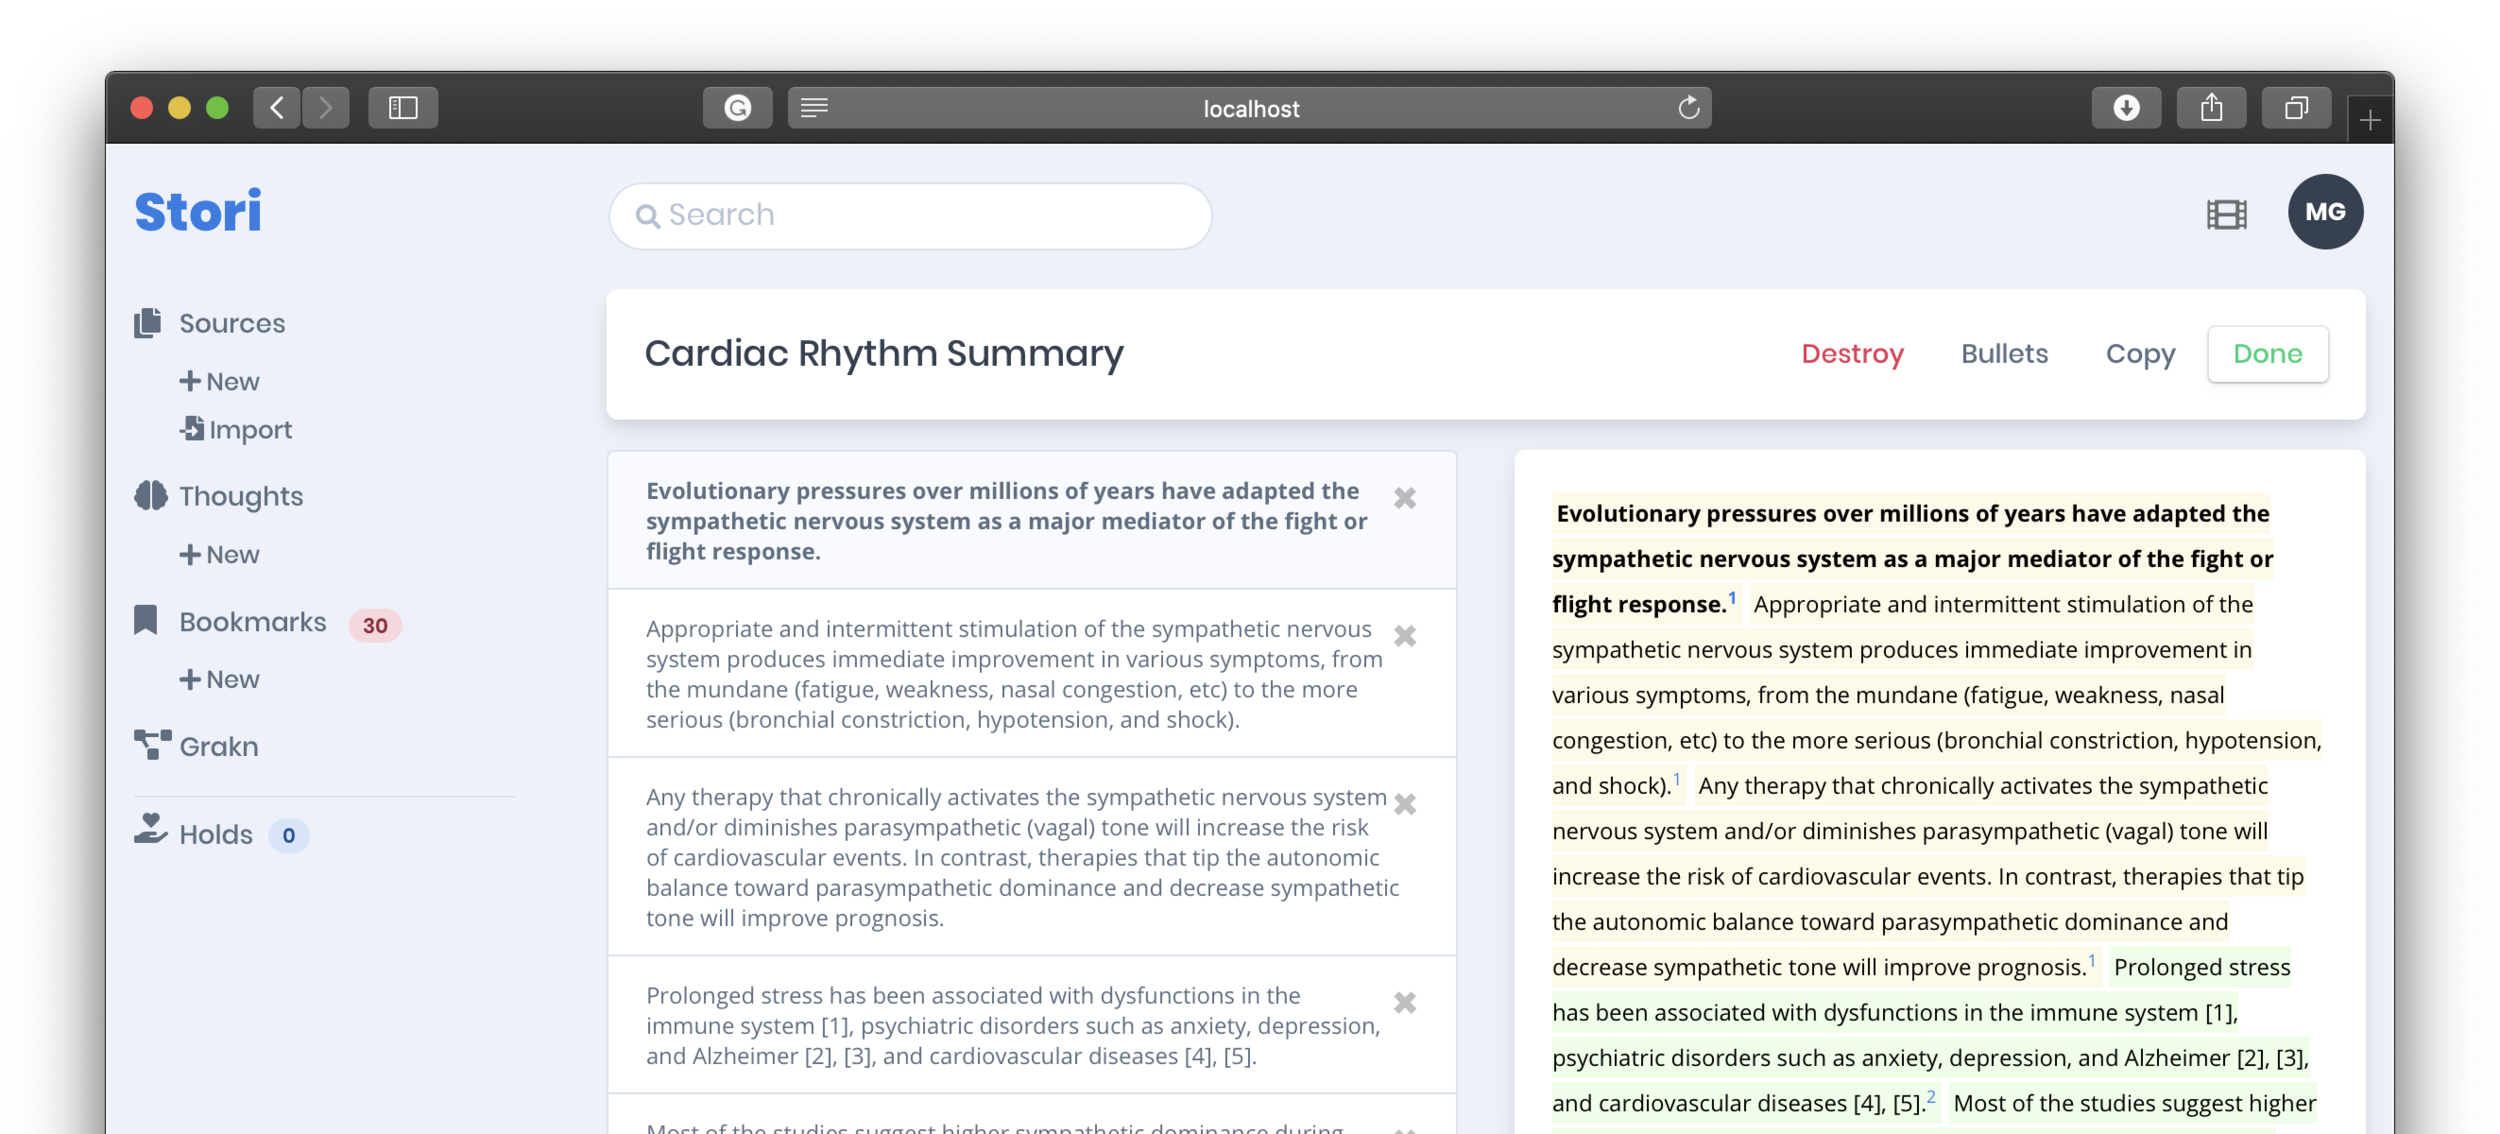Reload the page
2500x1134 pixels.
coord(1688,107)
